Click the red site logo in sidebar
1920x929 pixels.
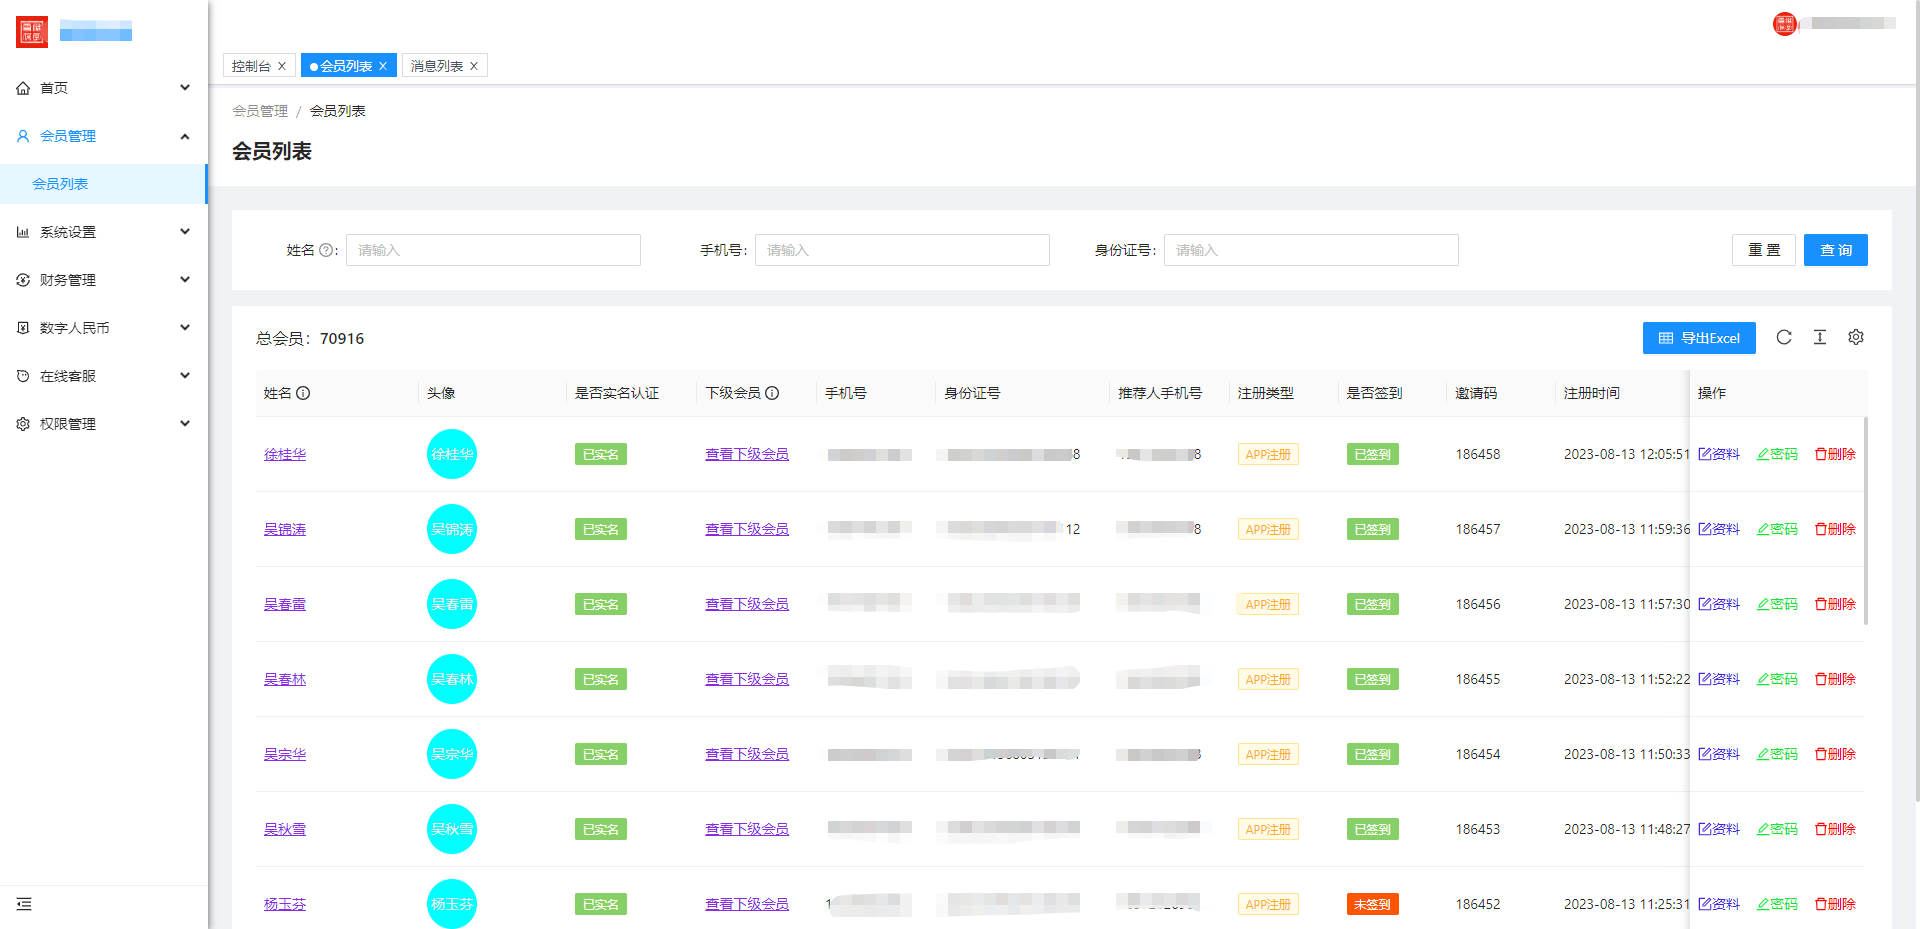(32, 32)
